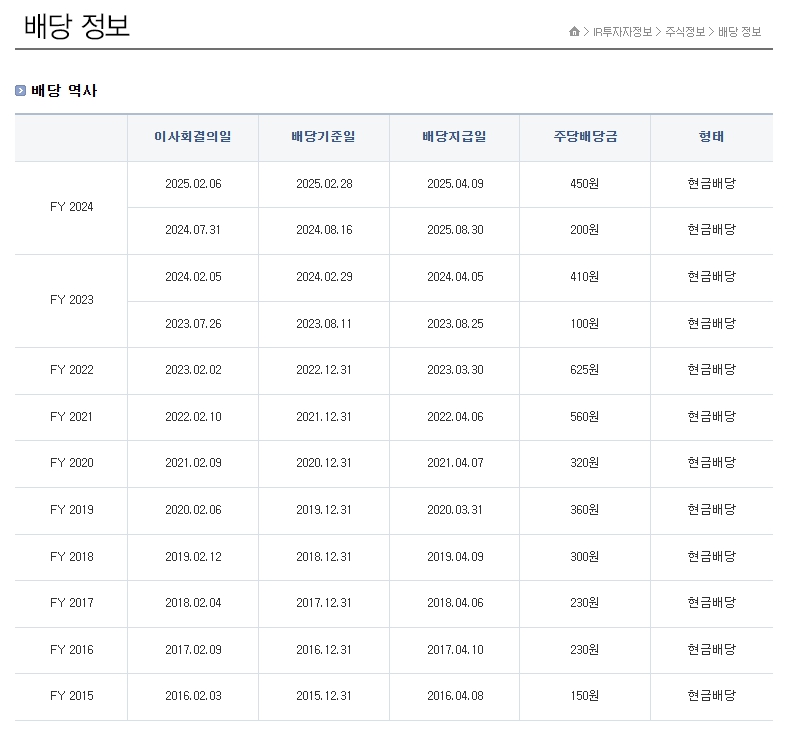
Task: Click the 이사회결의일 column header
Action: (193, 137)
